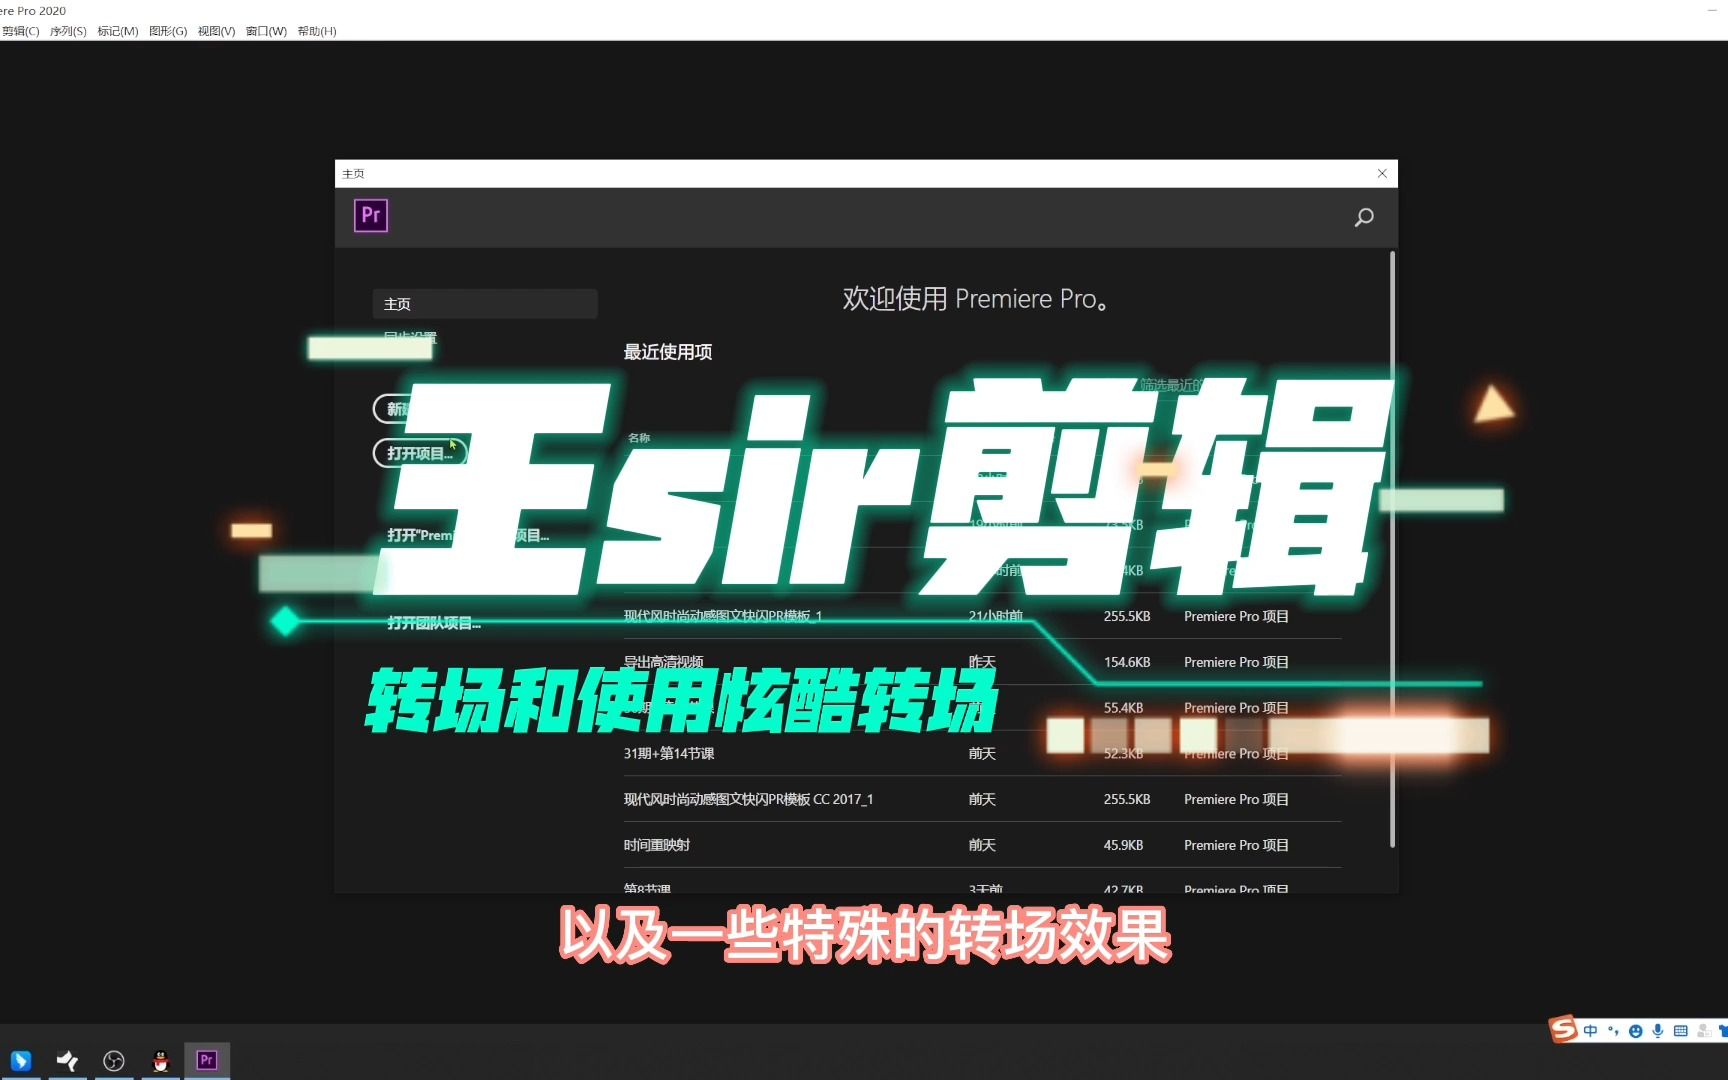Click the 打开团队项目... link

(x=434, y=623)
